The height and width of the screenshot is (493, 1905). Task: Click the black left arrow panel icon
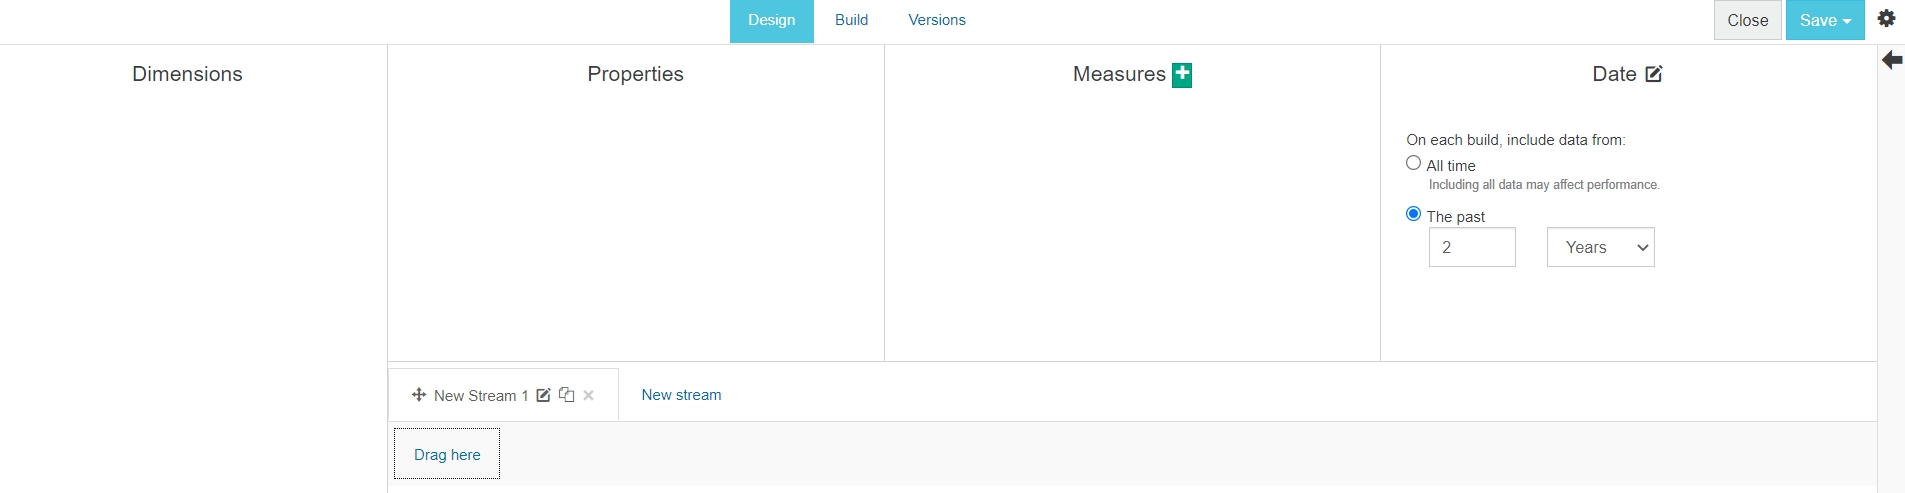pos(1892,61)
